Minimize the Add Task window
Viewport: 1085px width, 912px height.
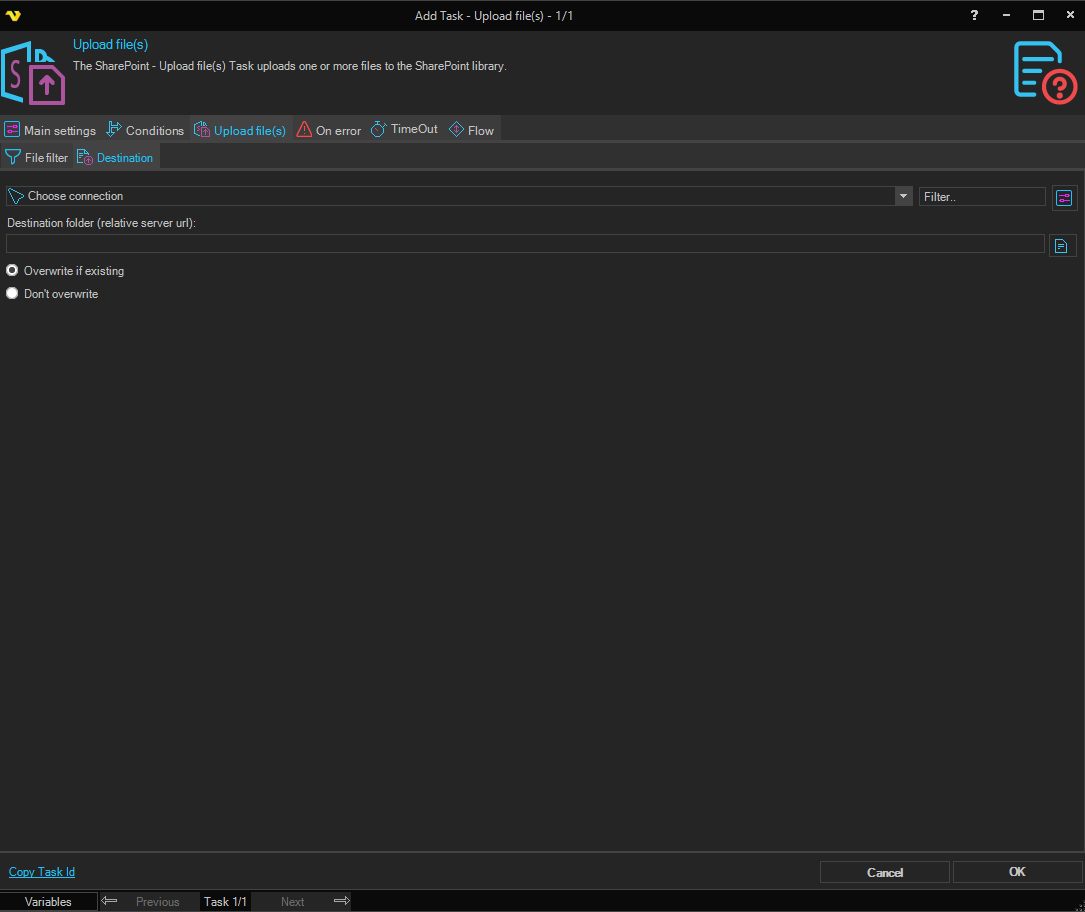(x=1006, y=15)
